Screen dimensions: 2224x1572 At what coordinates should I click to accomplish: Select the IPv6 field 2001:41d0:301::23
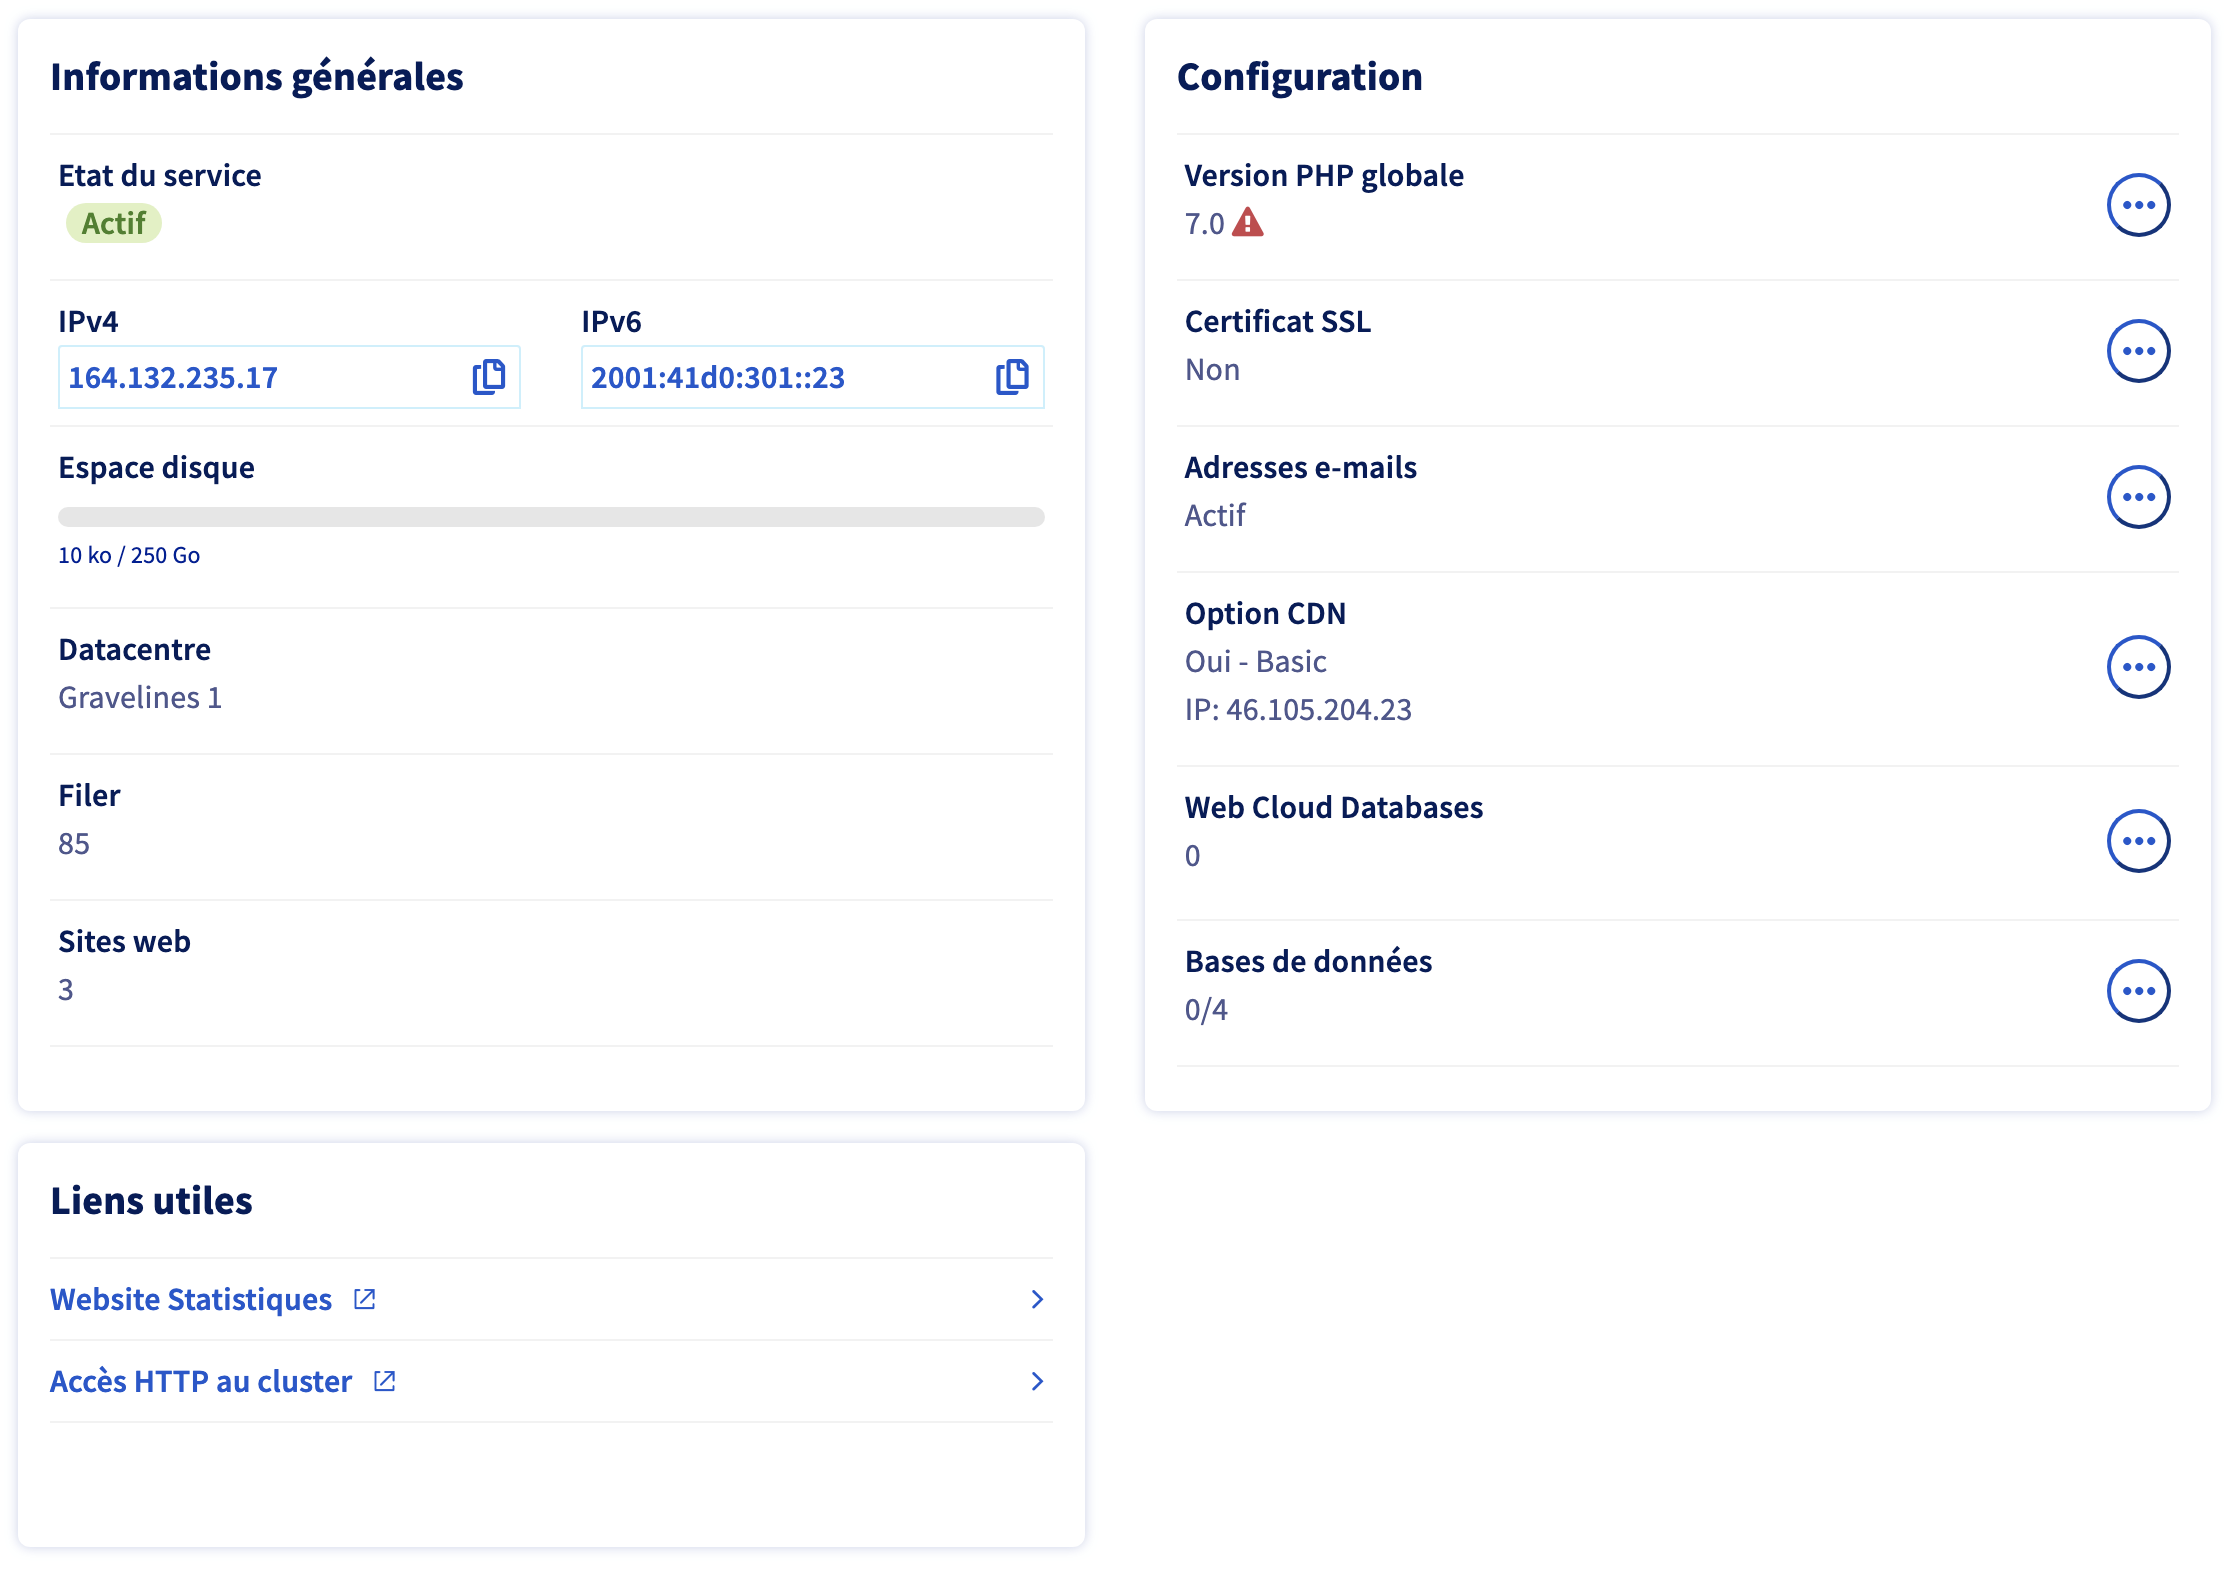[812, 377]
